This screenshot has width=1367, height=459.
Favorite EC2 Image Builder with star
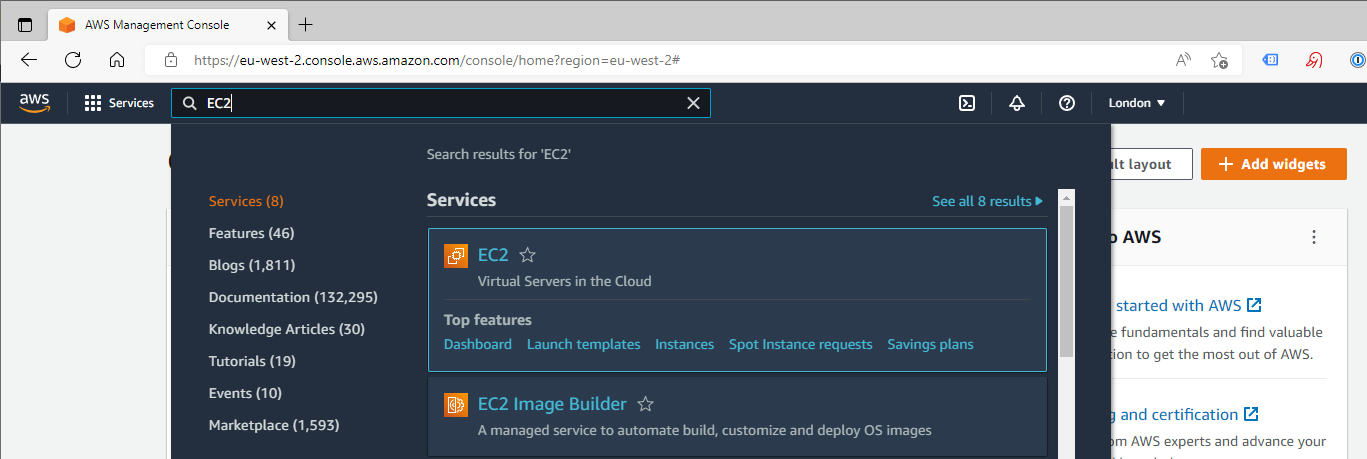pos(646,404)
